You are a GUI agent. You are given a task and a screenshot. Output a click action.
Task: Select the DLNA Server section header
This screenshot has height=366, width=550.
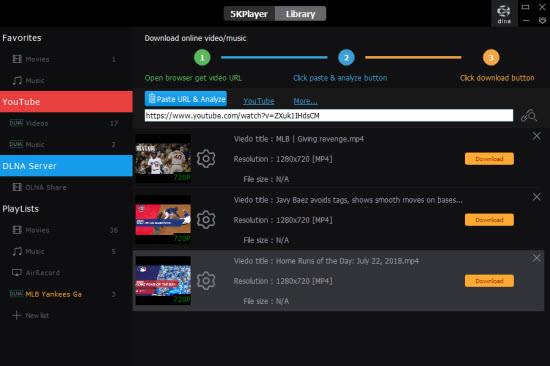tap(66, 166)
